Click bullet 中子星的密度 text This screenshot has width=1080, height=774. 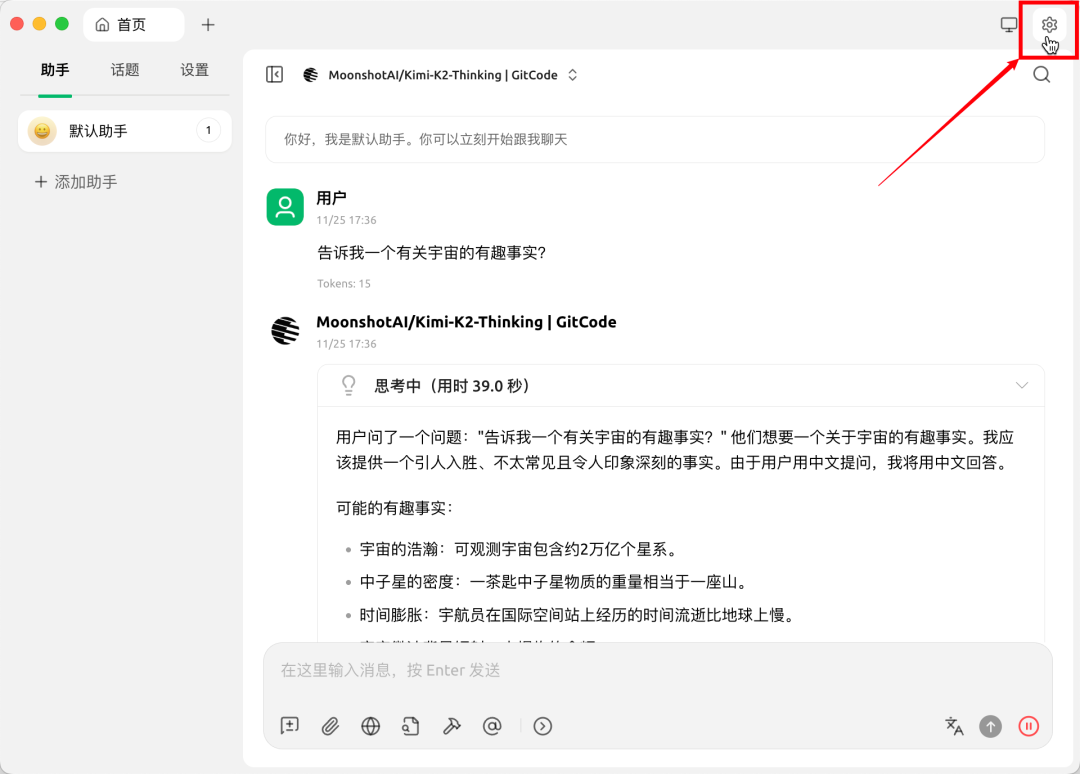(554, 583)
